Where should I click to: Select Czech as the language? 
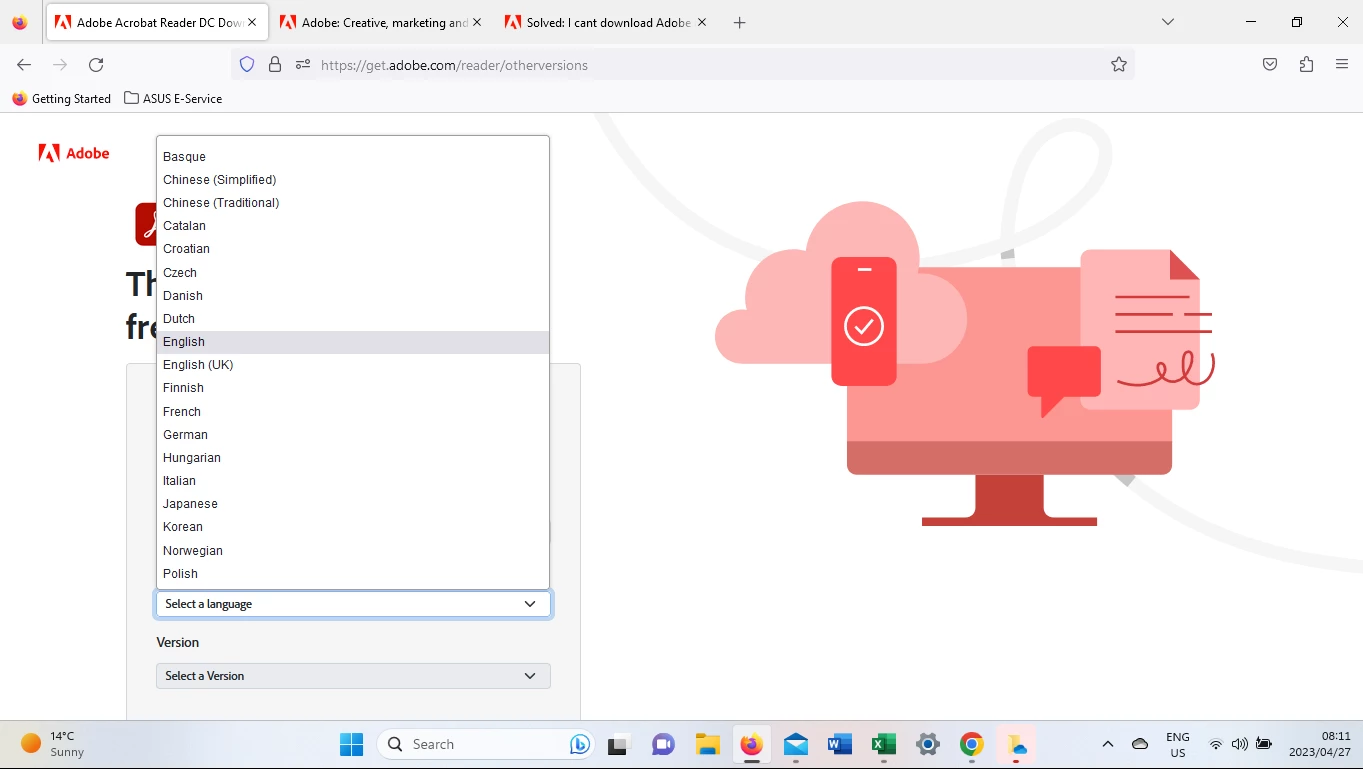pyautogui.click(x=353, y=273)
